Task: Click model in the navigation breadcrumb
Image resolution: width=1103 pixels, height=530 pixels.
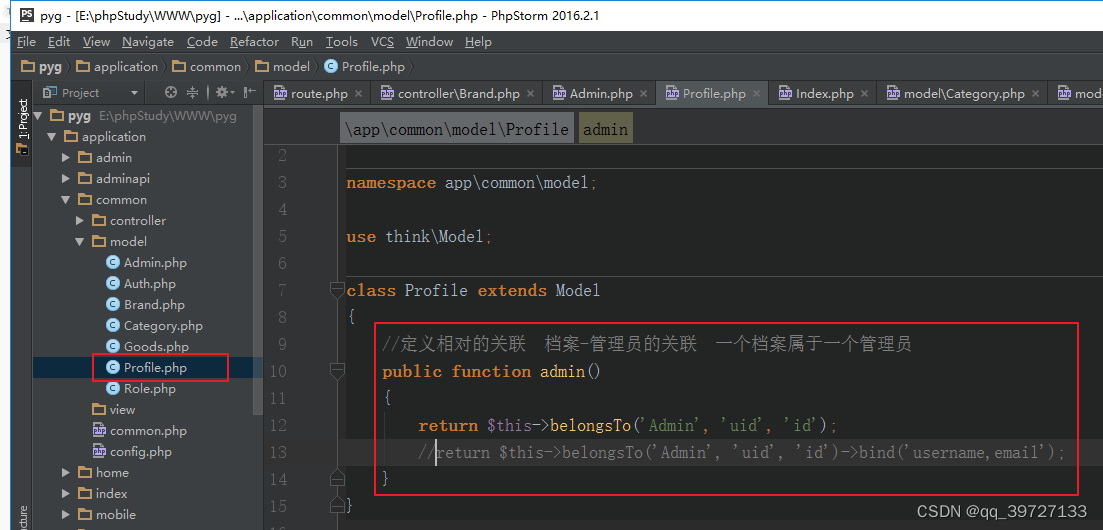Action: coord(283,67)
